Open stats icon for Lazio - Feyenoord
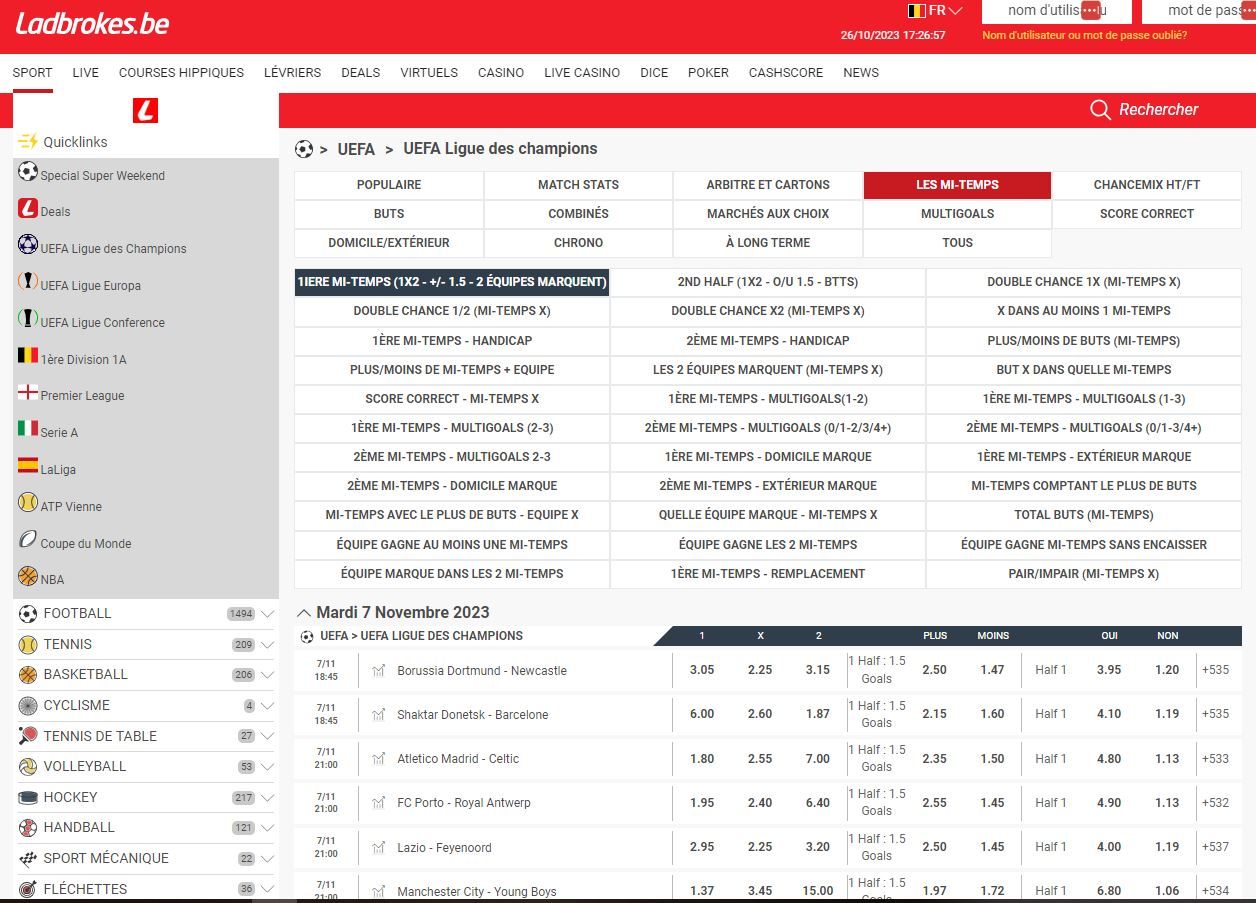Viewport: 1256px width, 903px height. 378,847
